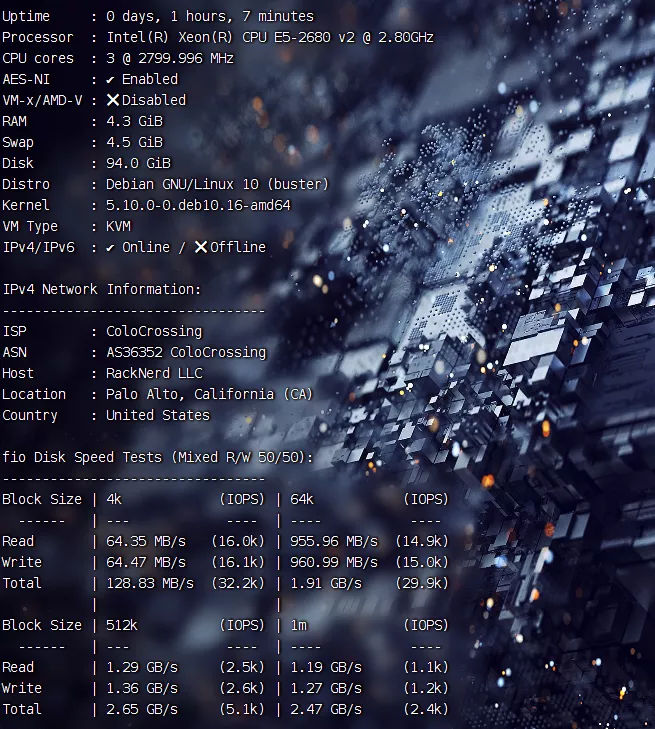Viewport: 655px width, 729px height.
Task: Click the Host value 'RackNerd LLC'
Action: (154, 373)
